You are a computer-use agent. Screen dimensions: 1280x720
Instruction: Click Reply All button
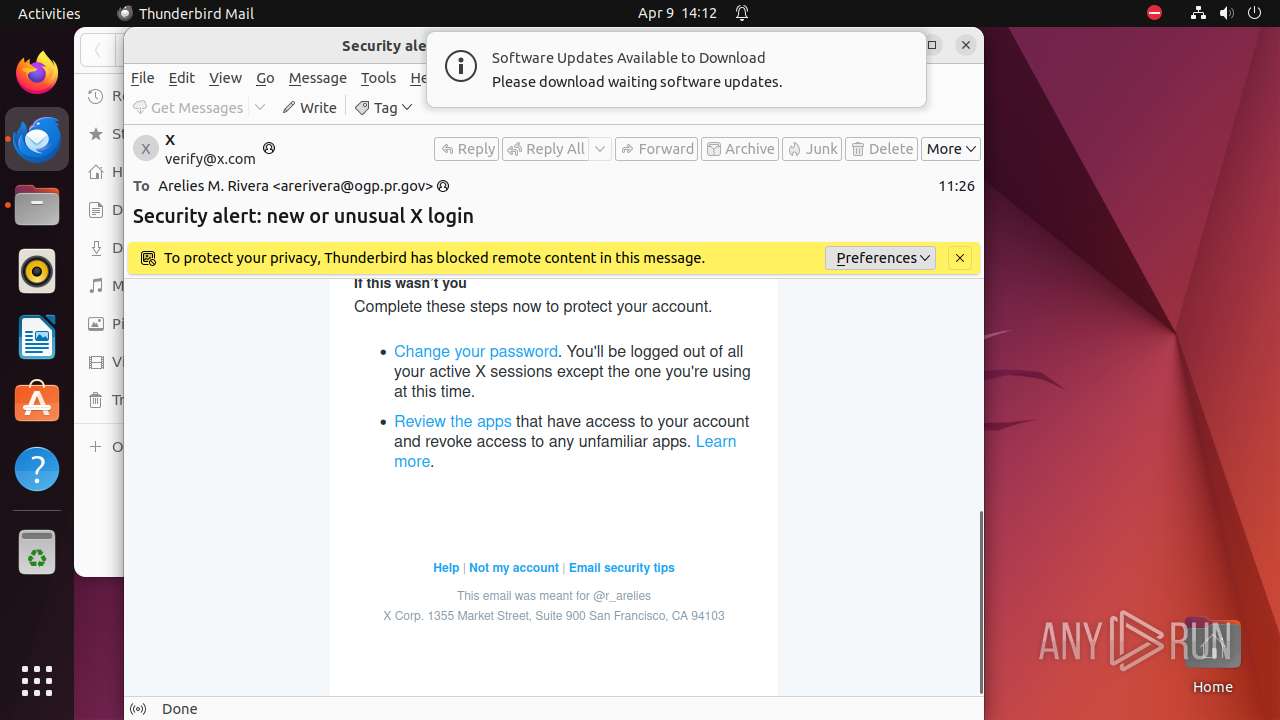pos(546,149)
